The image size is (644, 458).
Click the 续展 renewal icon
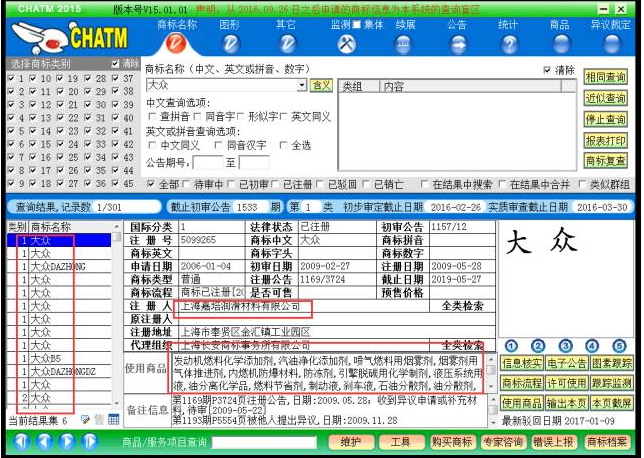[405, 42]
